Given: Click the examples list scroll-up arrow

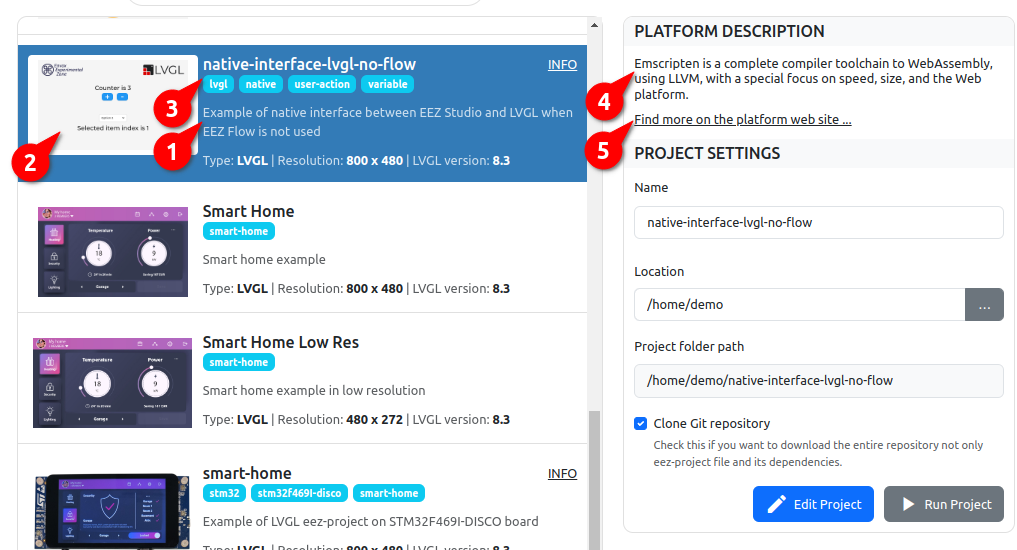Looking at the screenshot, I should (594, 25).
